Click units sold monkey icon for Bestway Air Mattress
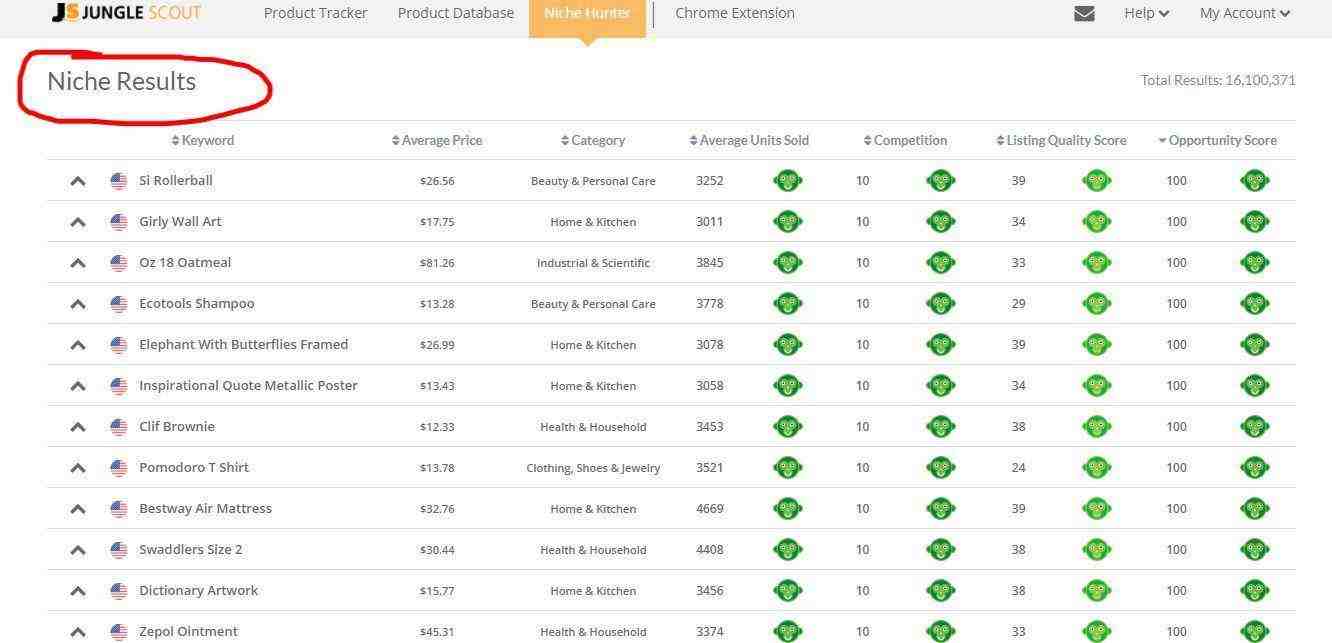This screenshot has height=643, width=1332. [788, 509]
